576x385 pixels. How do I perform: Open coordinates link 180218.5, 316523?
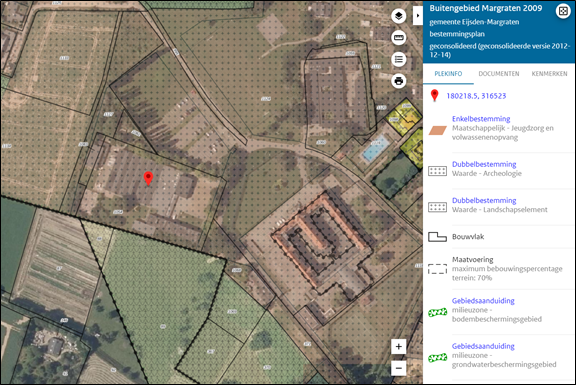click(476, 96)
